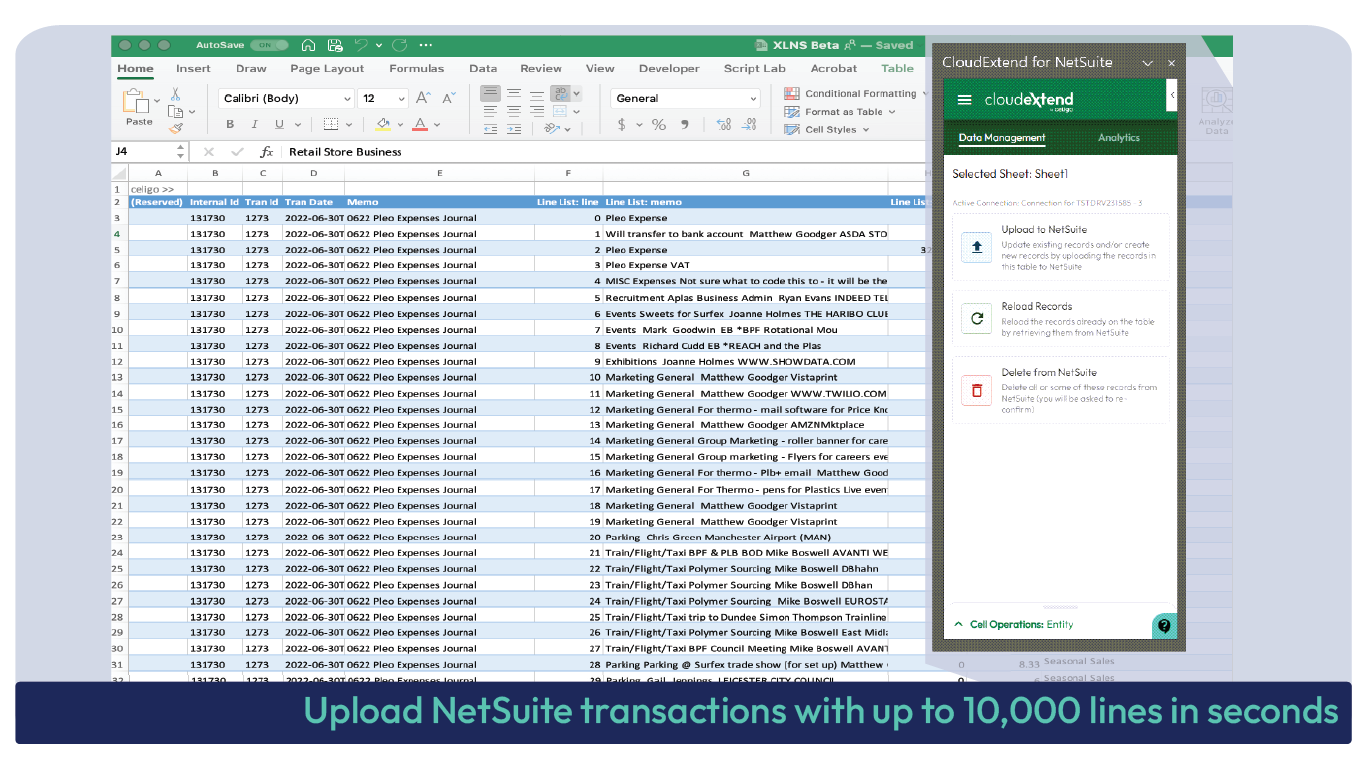
Task: Click the Paste clipboard icon
Action: pyautogui.click(x=135, y=101)
